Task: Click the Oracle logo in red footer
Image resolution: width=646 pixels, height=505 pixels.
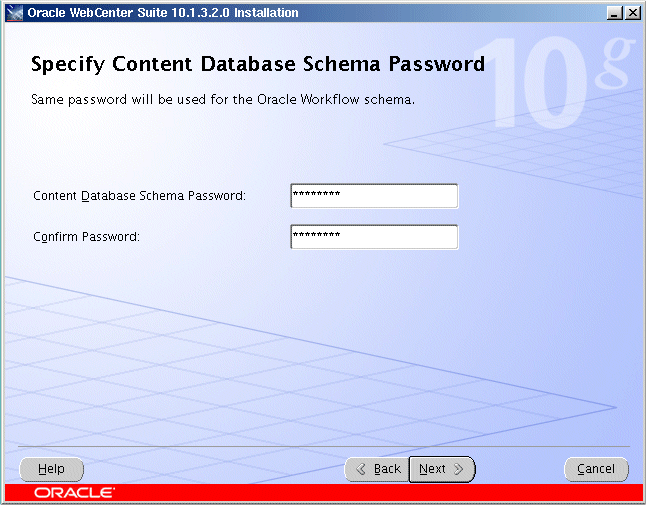Action: pos(74,493)
